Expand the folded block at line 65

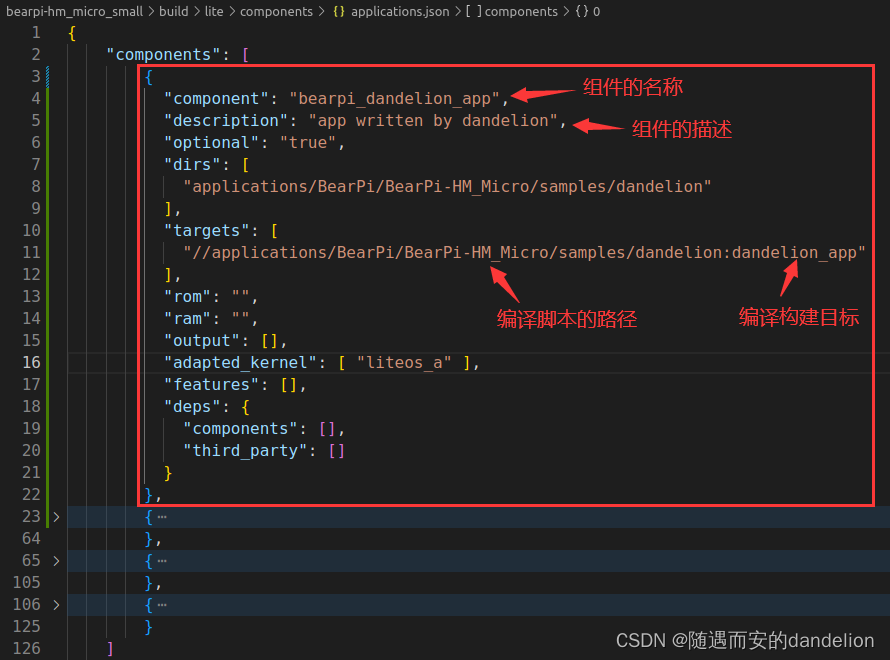point(56,561)
